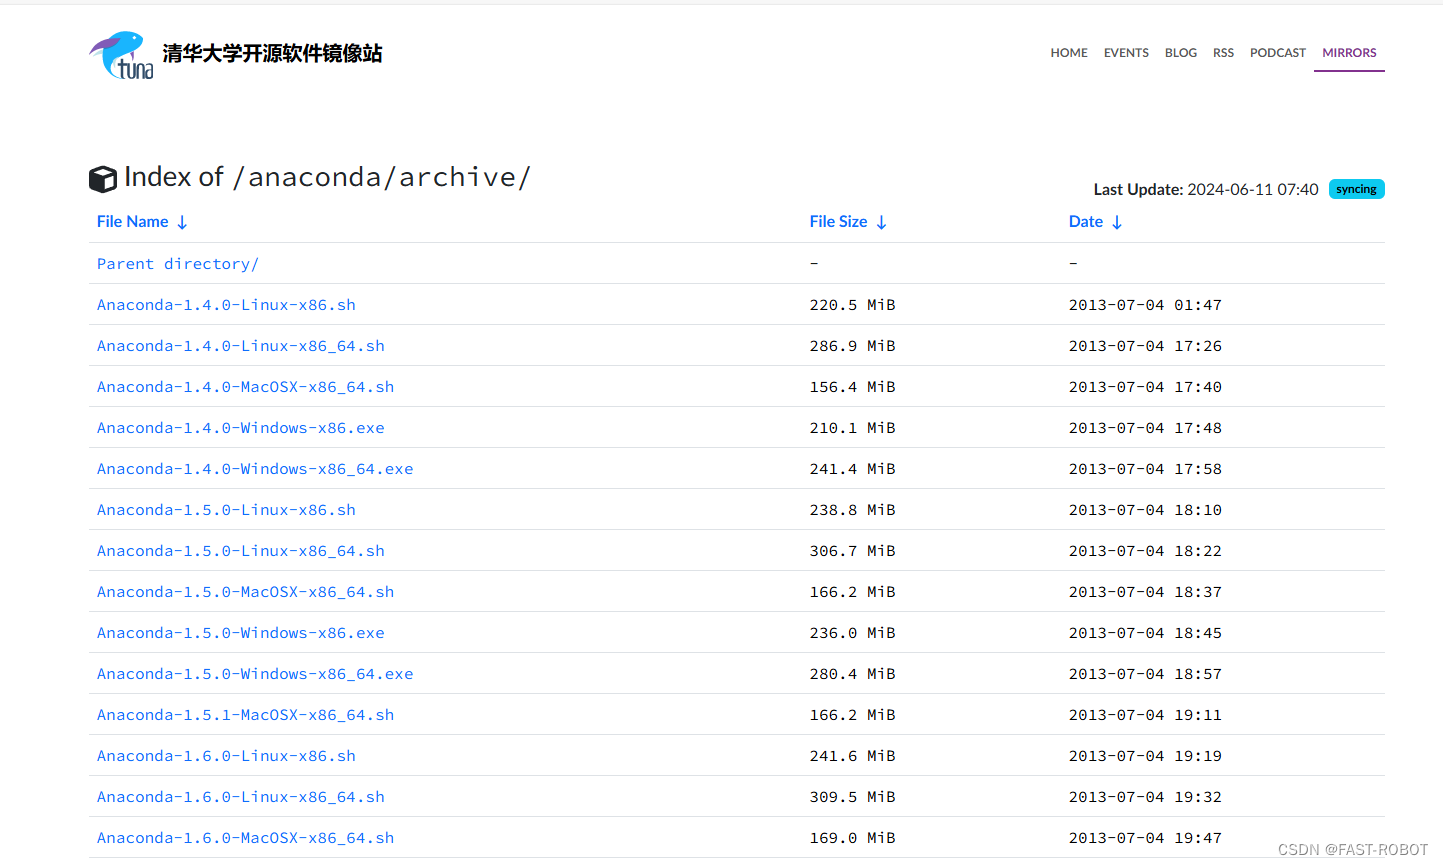
Task: Click Last Update 2024-06-11 07:40 text
Action: pyautogui.click(x=1206, y=189)
